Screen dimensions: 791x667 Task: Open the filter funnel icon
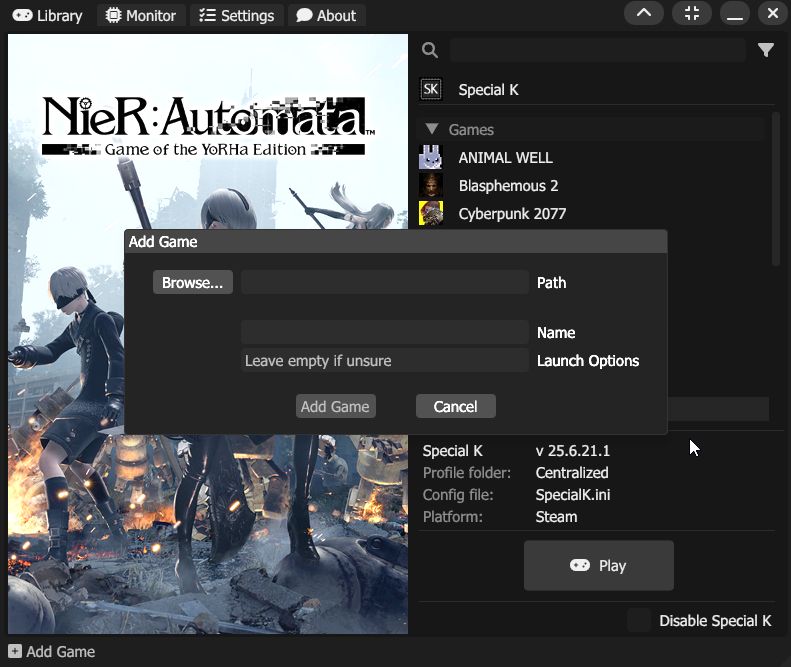click(766, 49)
